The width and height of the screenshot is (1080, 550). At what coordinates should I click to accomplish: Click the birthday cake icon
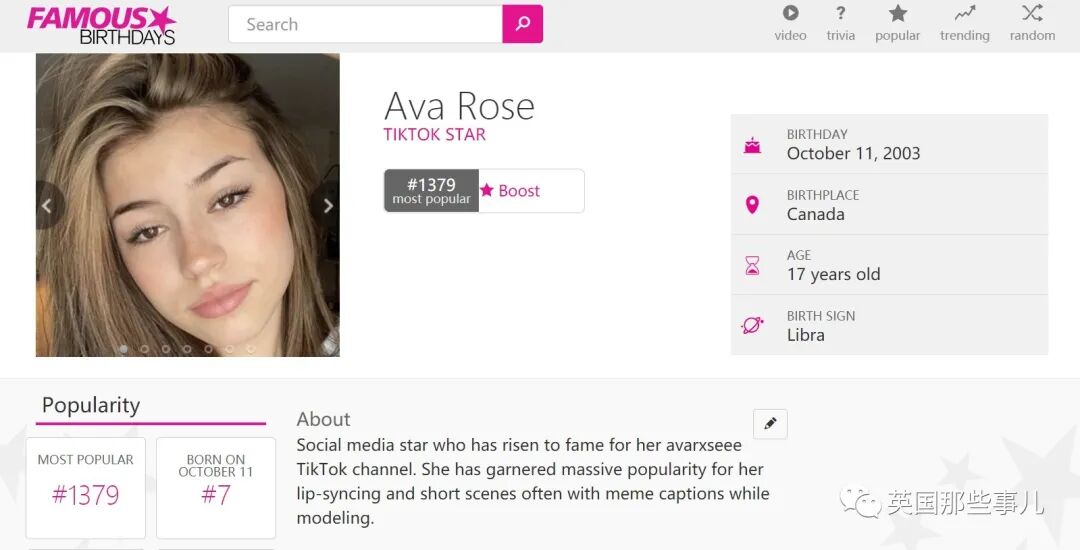752,145
